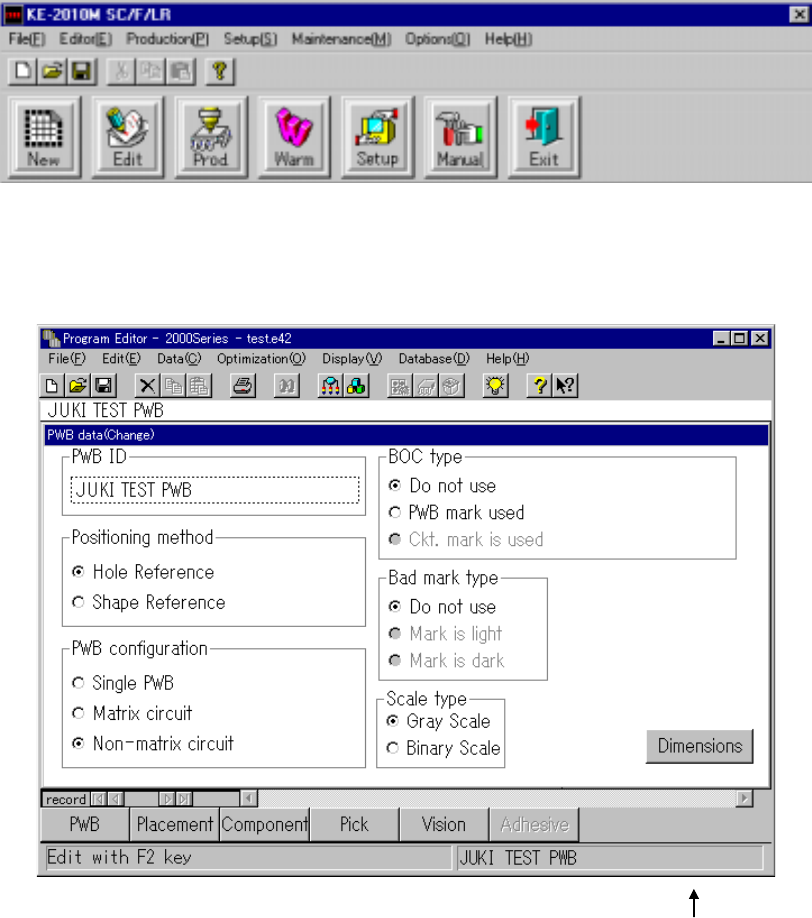
Task: Open Options(O) menu in main window
Action: pos(437,39)
